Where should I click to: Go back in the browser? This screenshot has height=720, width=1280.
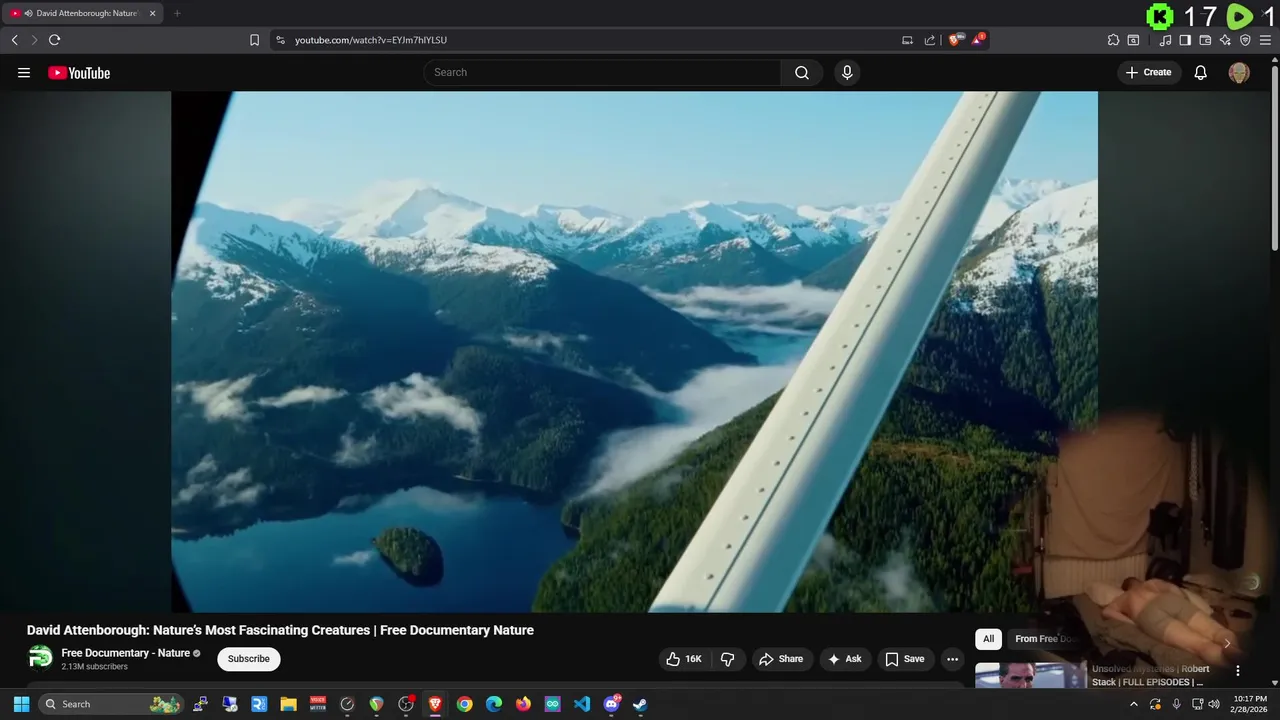click(14, 40)
